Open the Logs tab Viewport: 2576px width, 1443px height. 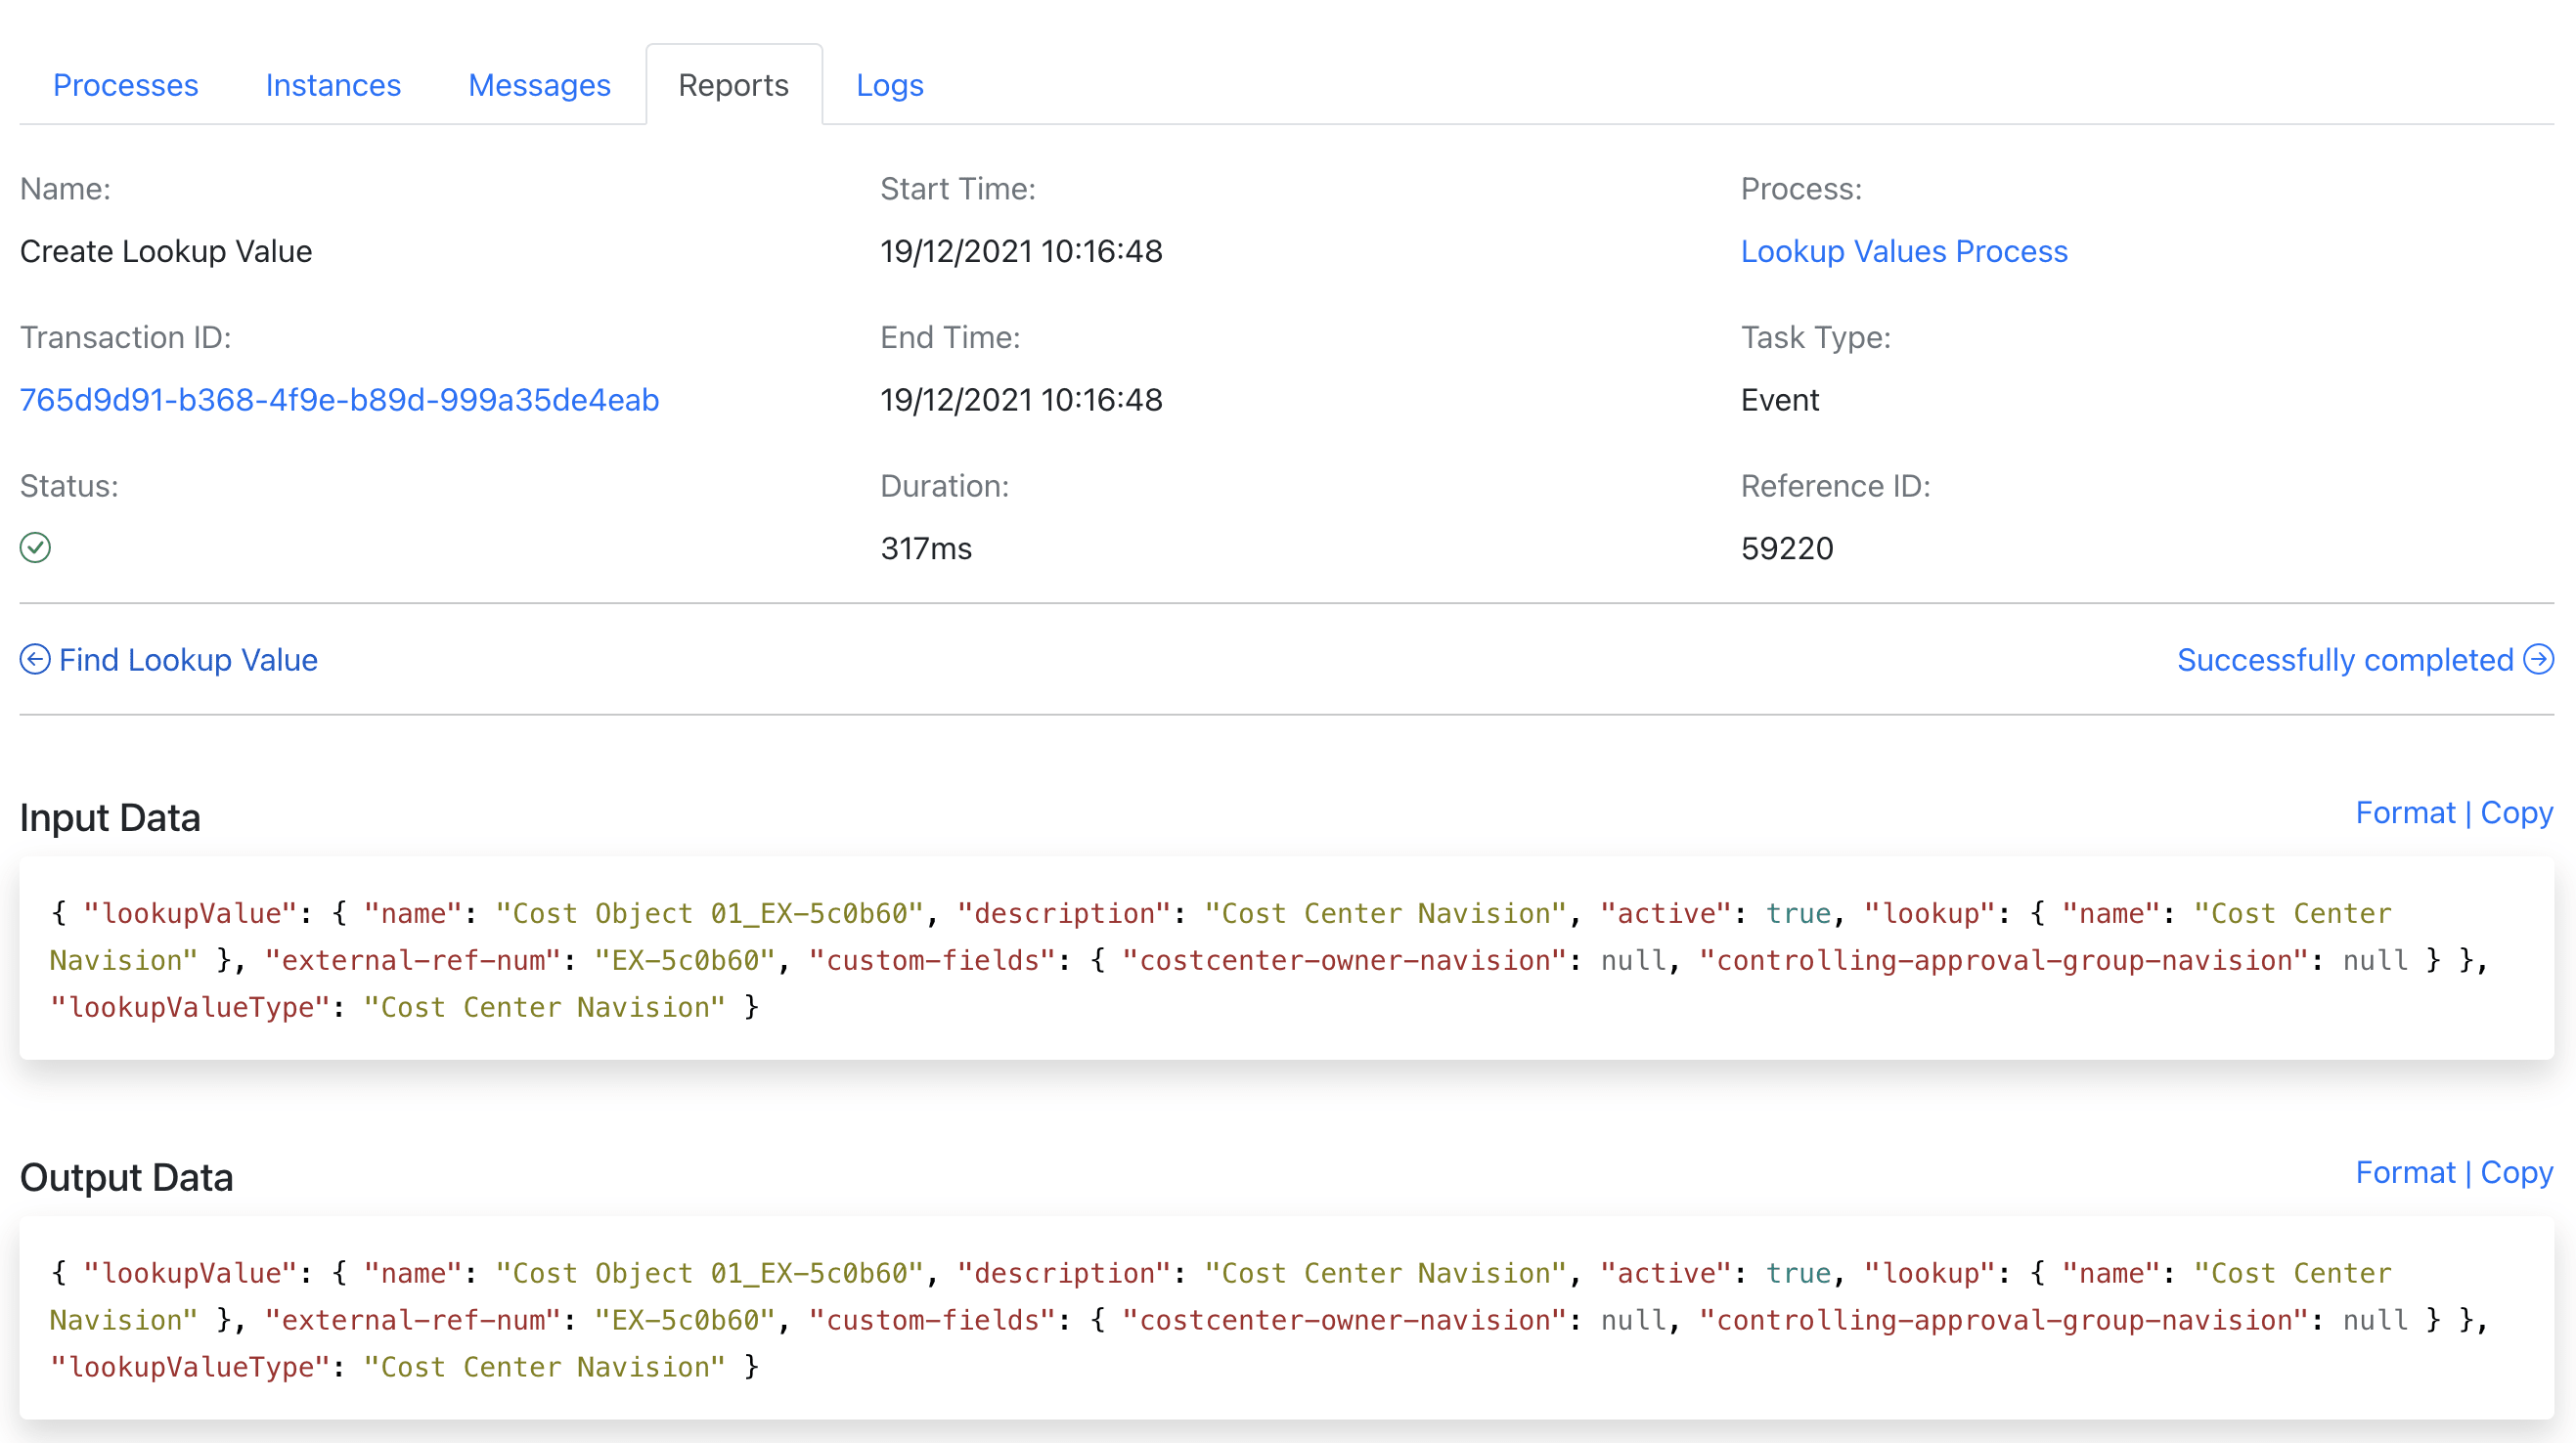tap(889, 85)
